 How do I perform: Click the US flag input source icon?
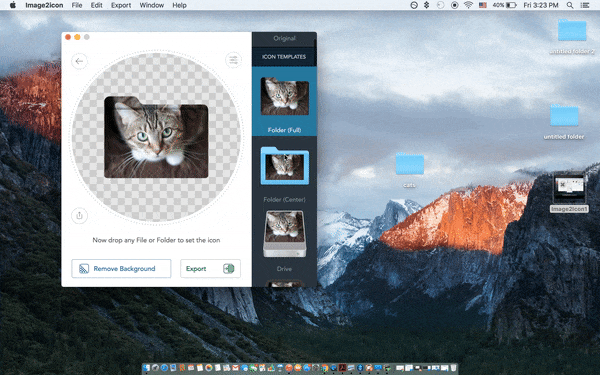click(x=483, y=5)
